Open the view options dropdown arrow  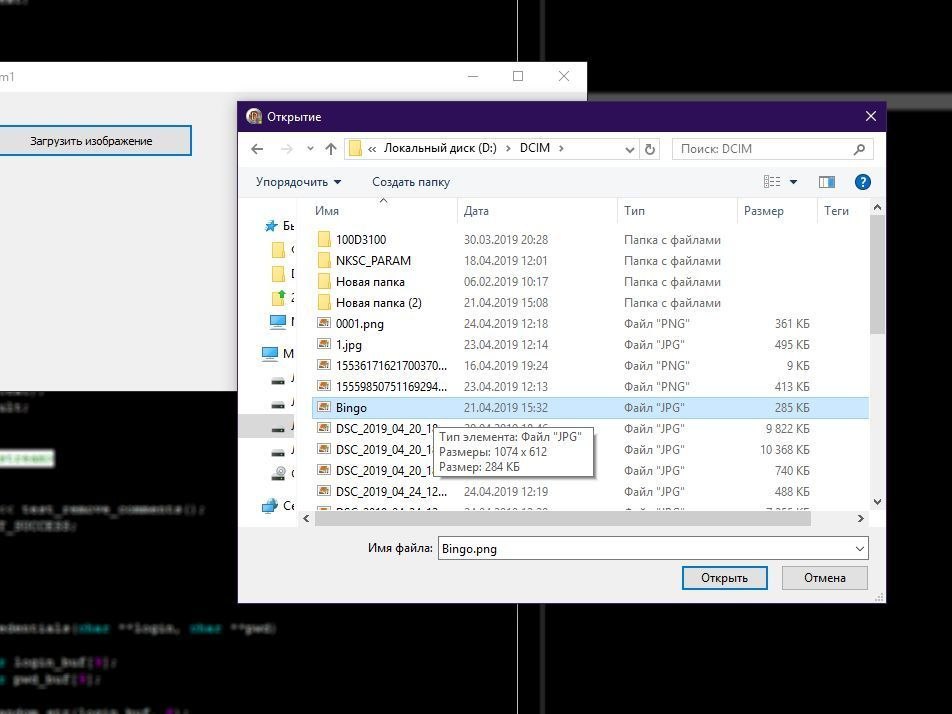793,182
